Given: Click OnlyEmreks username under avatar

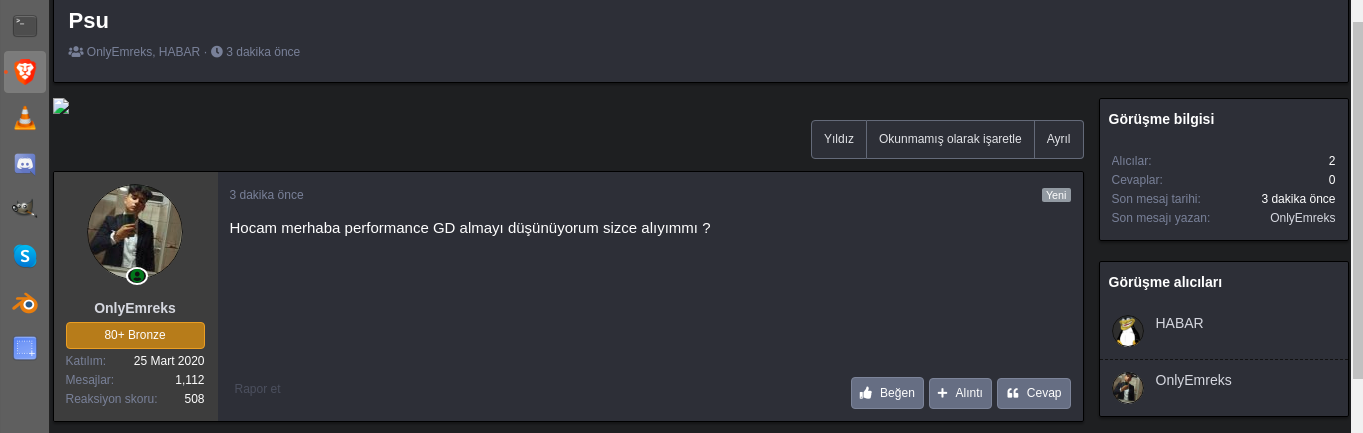Looking at the screenshot, I should pos(135,308).
